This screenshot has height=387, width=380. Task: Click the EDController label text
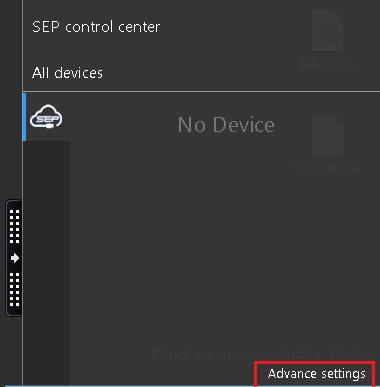(327, 168)
